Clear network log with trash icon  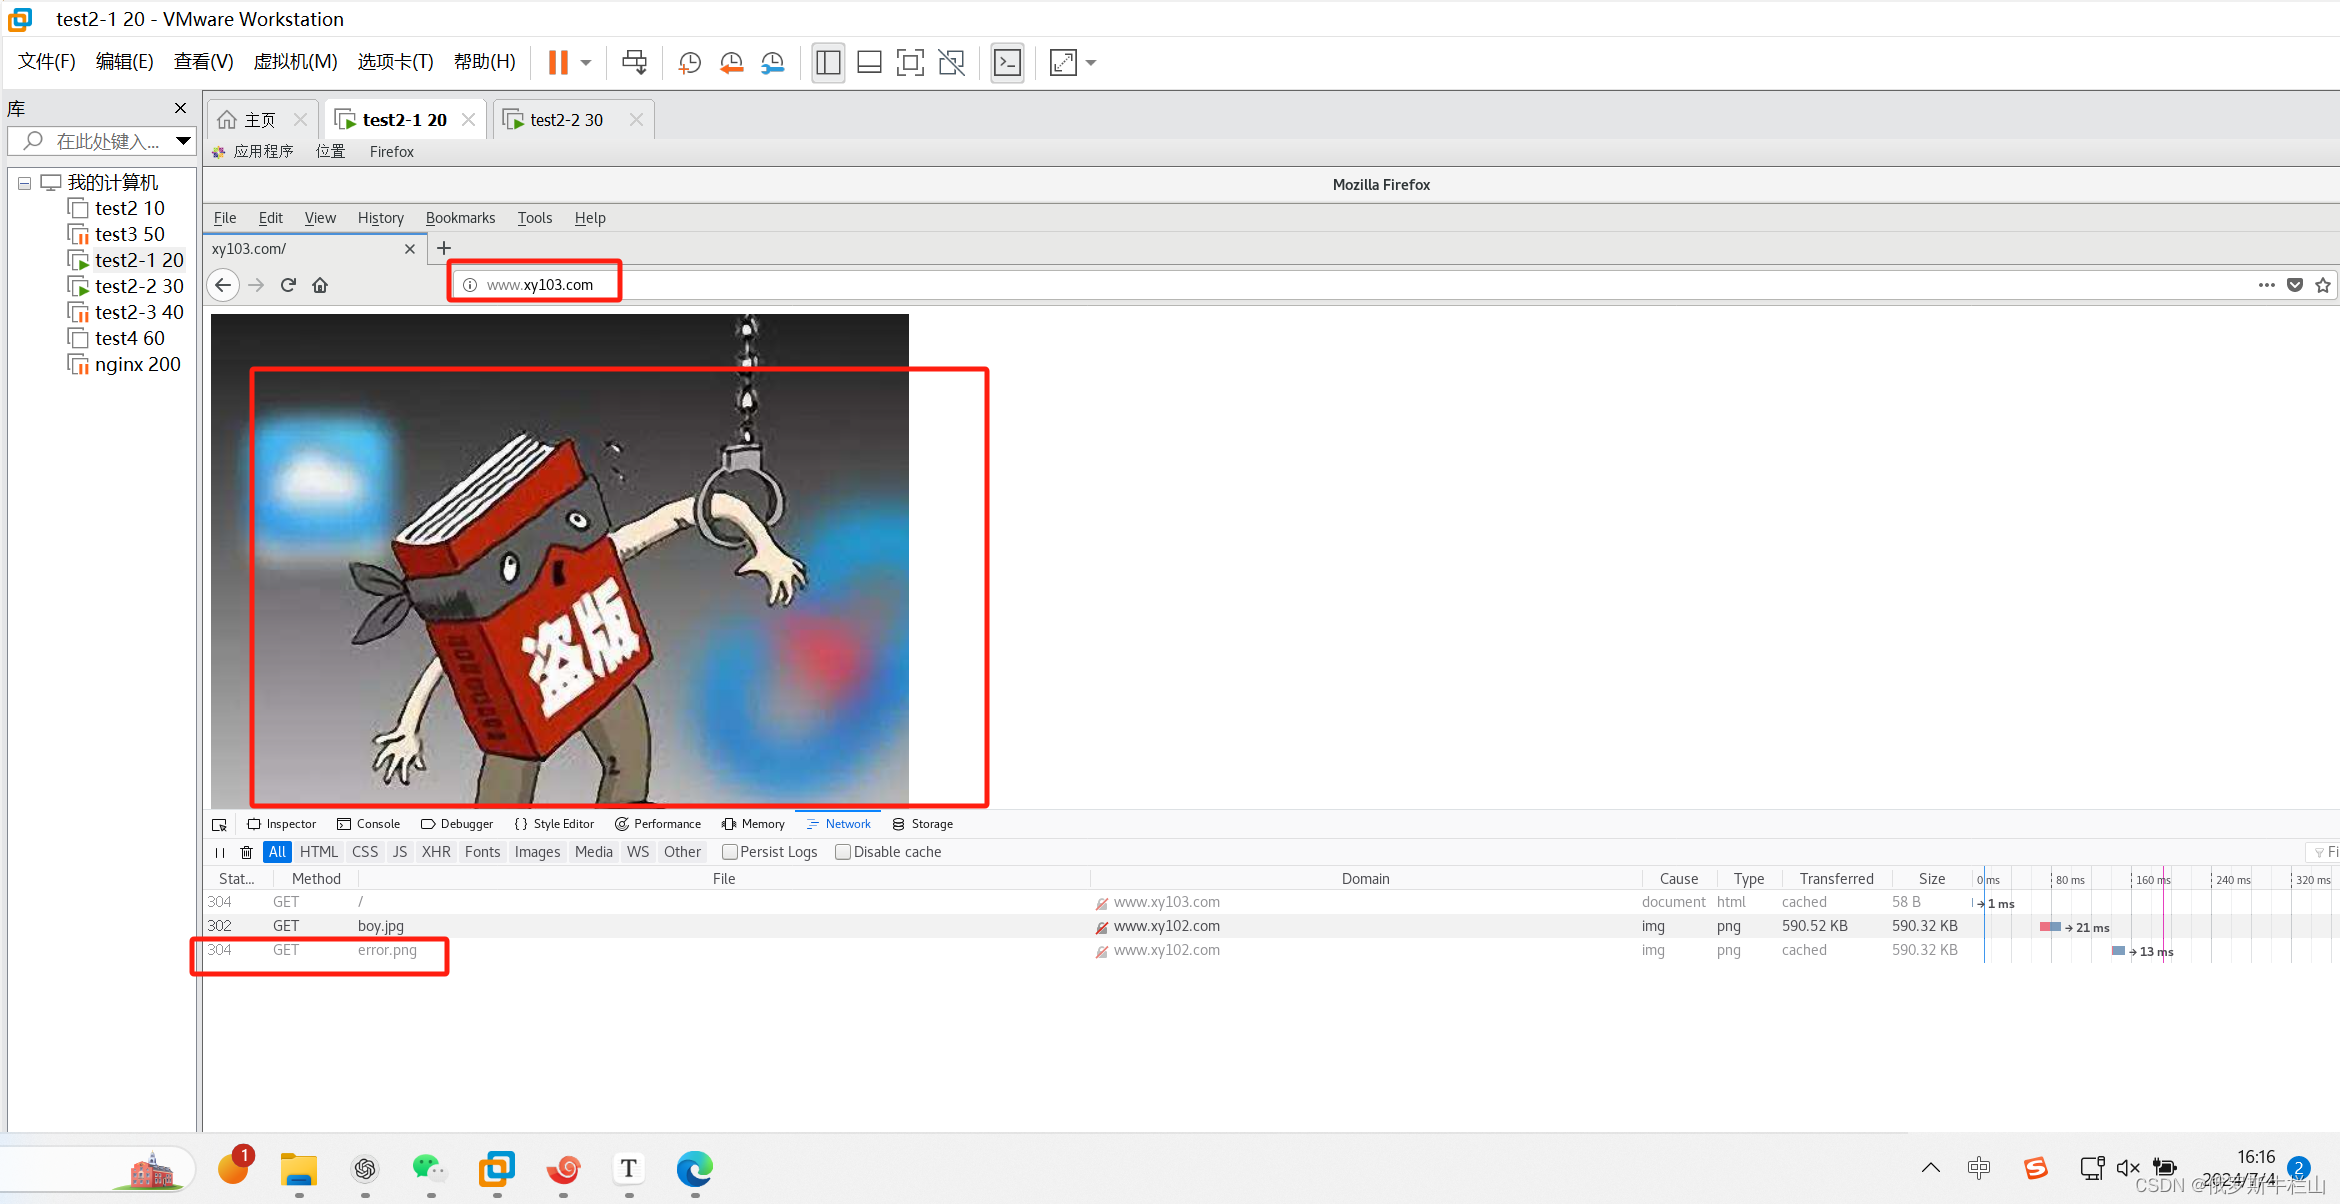pos(246,852)
